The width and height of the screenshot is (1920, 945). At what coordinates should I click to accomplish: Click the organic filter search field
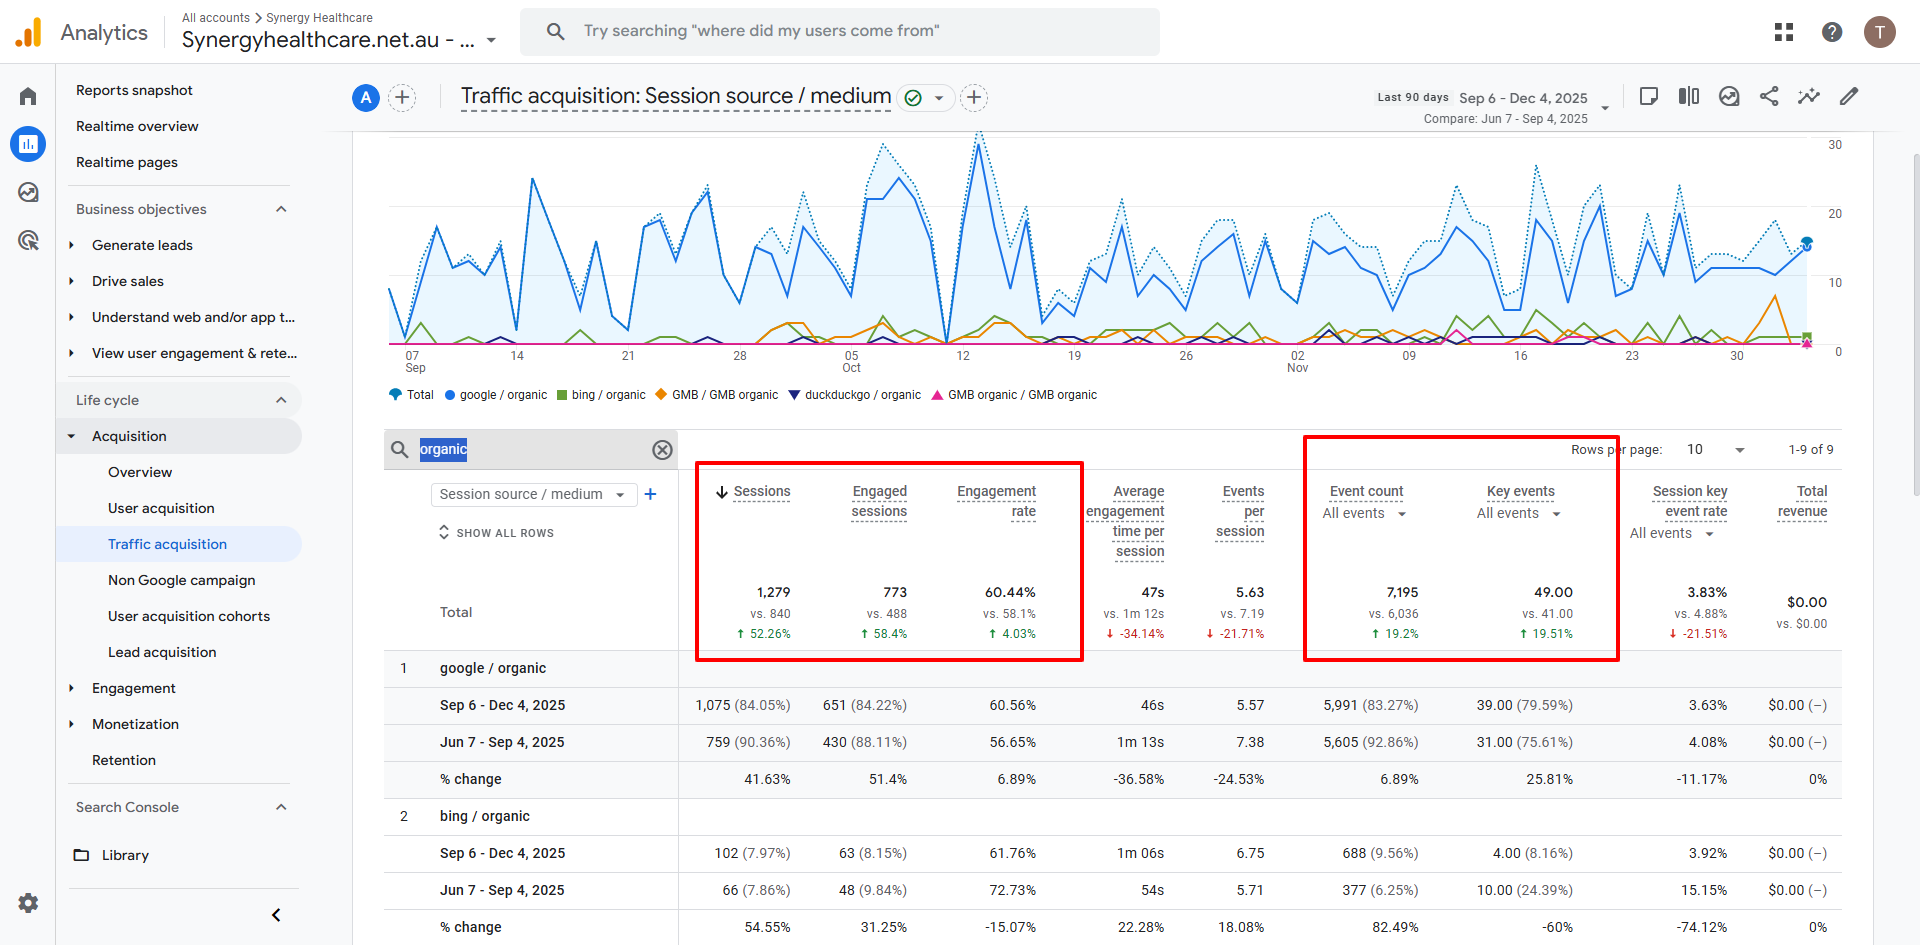(530, 450)
